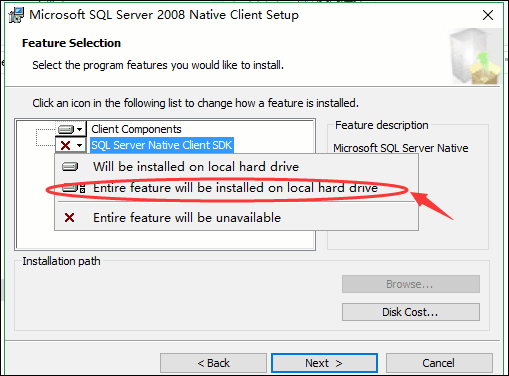Select the SQL Server Native Client SDK item
509x376 pixels.
pos(162,145)
